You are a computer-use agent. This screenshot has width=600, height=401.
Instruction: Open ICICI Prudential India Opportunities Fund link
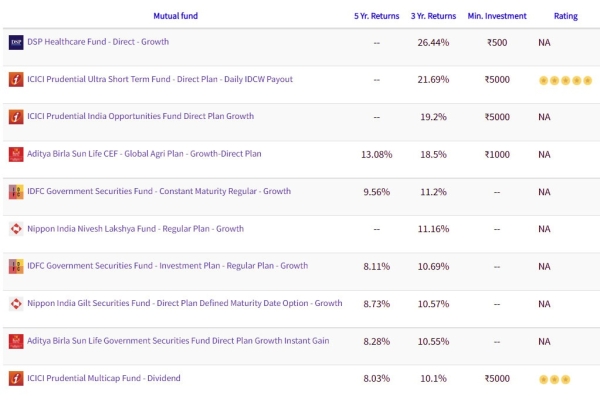tap(140, 117)
